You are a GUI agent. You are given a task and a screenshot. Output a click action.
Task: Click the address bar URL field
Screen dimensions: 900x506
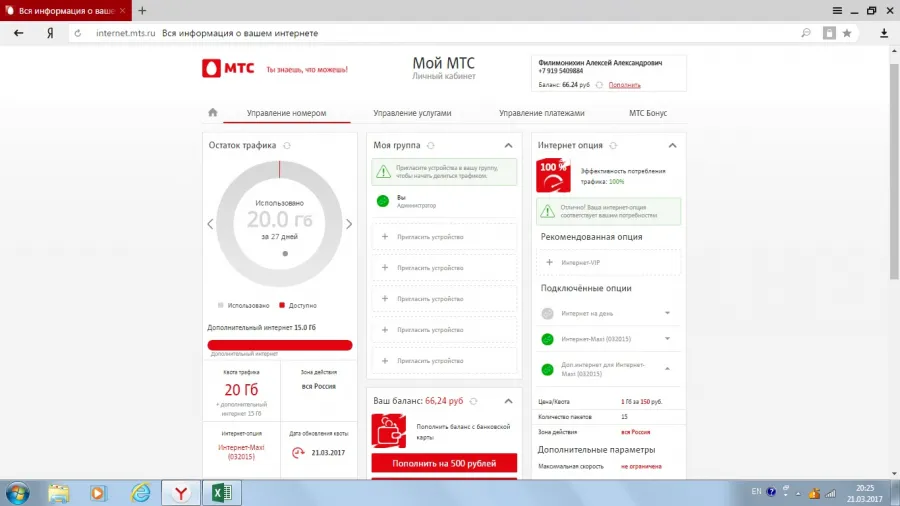click(433, 33)
